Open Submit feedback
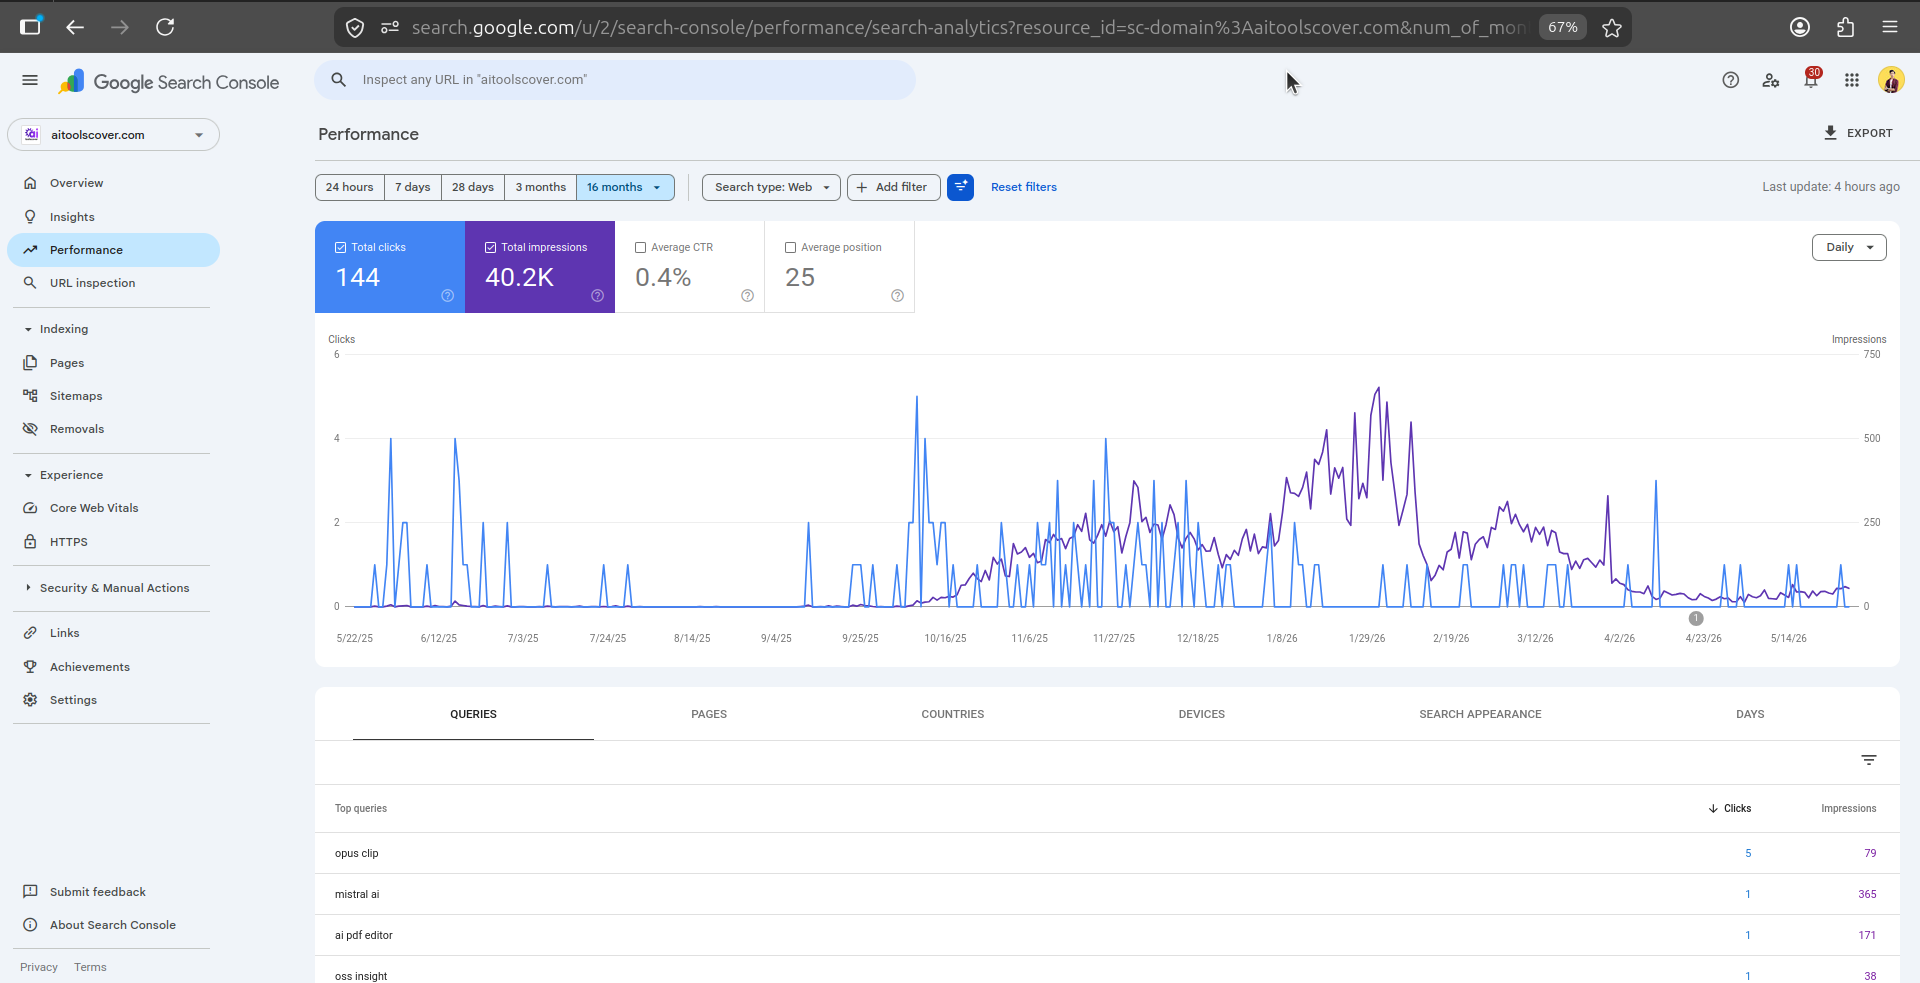 [x=97, y=892]
